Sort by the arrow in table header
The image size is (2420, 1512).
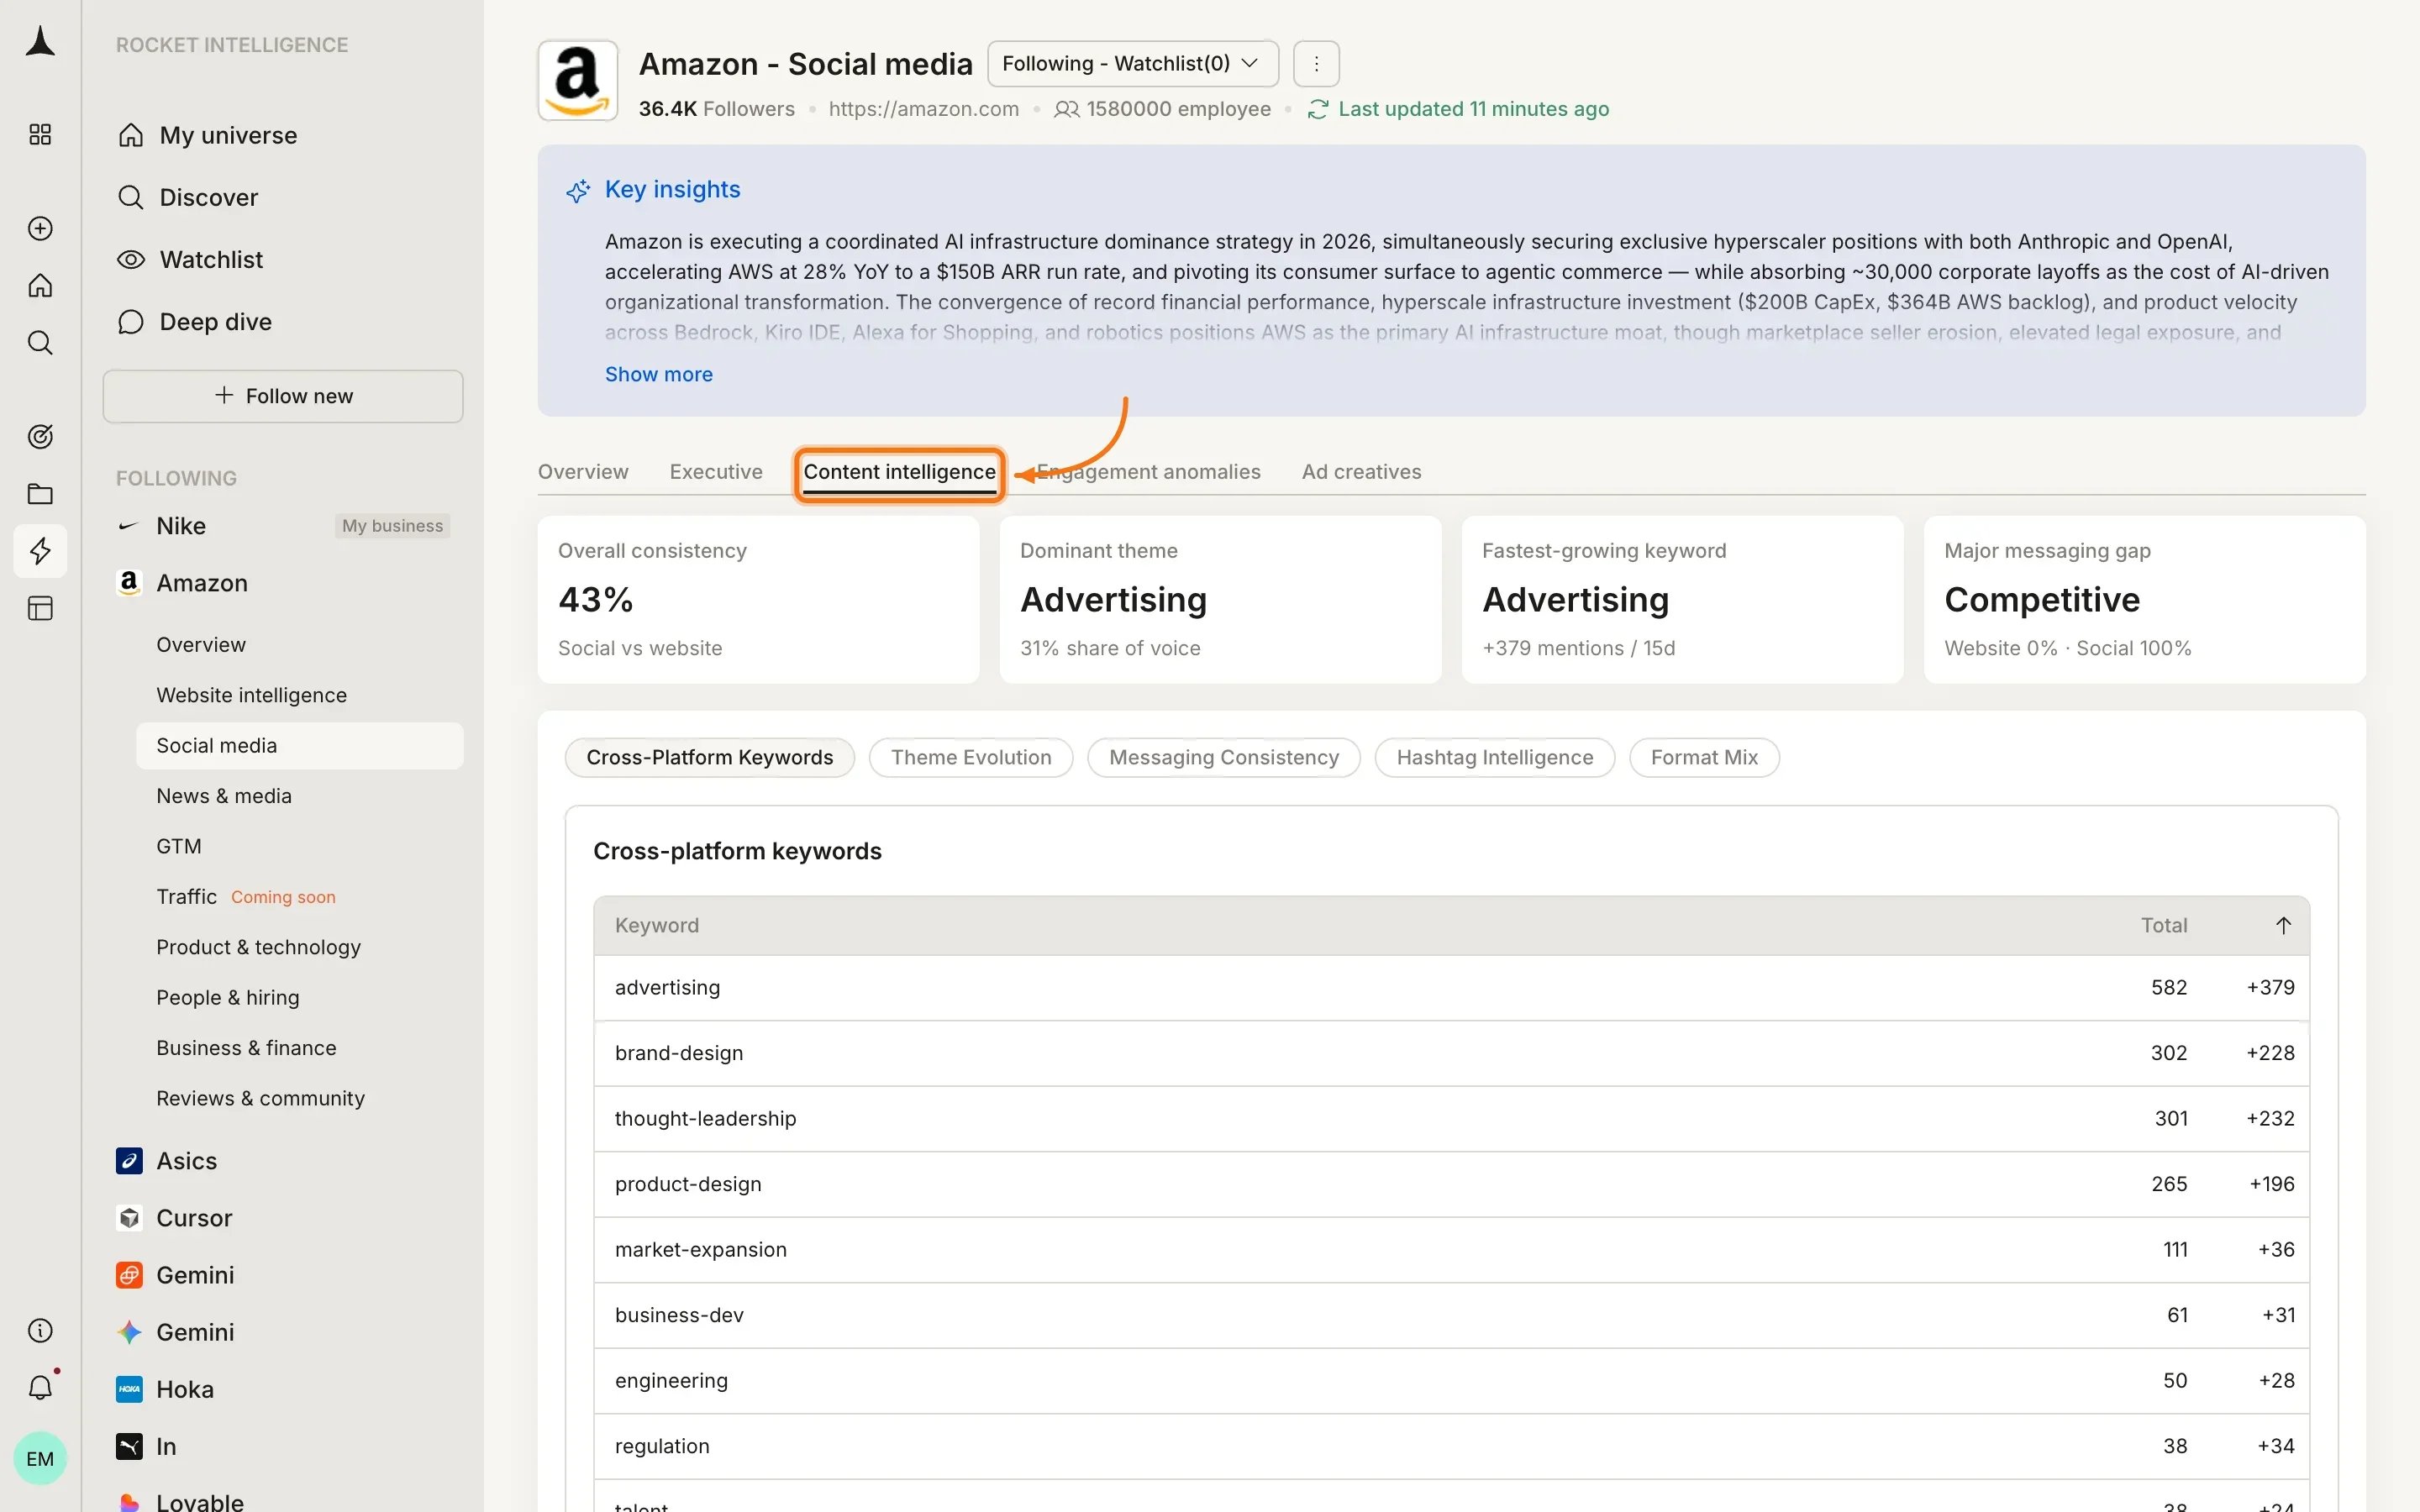coord(2283,925)
